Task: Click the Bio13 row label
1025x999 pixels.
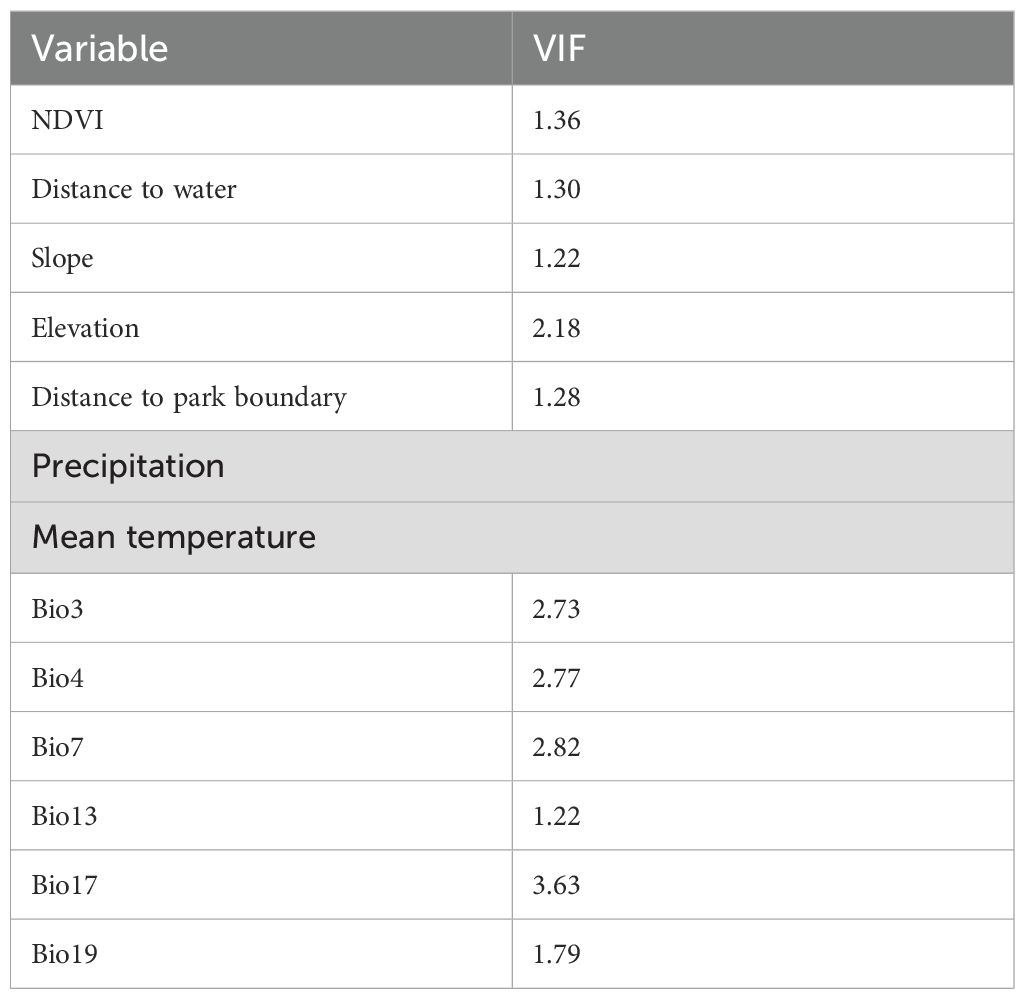Action: 64,816
